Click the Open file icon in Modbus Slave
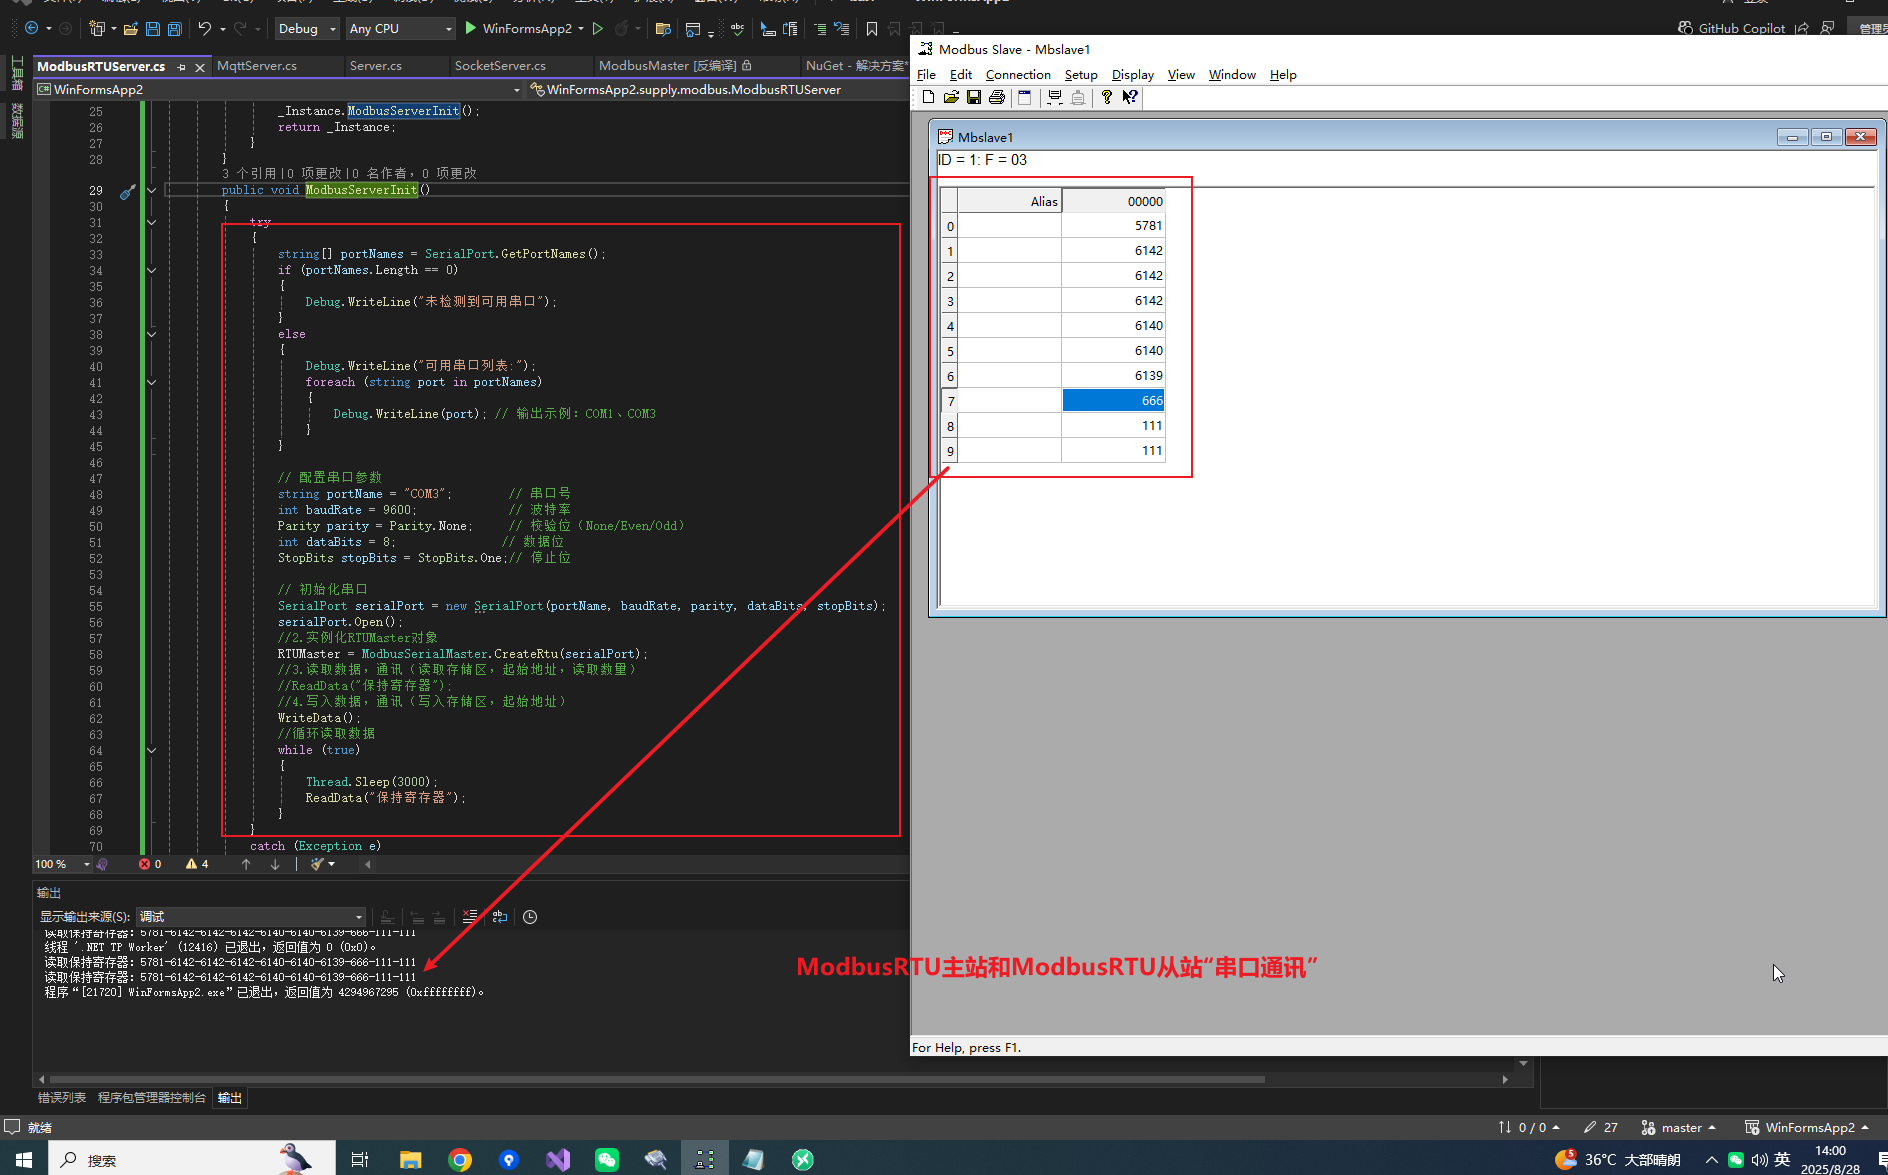The width and height of the screenshot is (1888, 1175). (951, 97)
